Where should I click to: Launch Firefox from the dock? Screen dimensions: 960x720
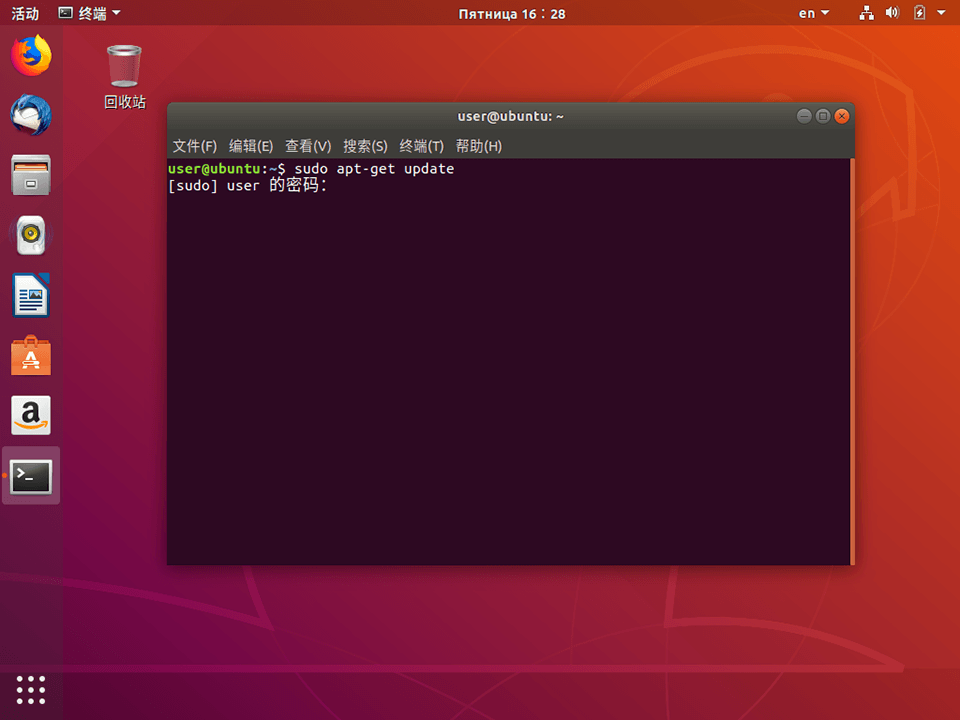point(30,56)
